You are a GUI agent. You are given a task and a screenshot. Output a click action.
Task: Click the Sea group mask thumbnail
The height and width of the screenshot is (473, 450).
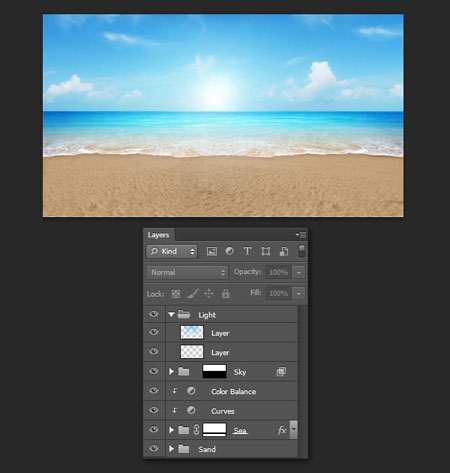(214, 430)
